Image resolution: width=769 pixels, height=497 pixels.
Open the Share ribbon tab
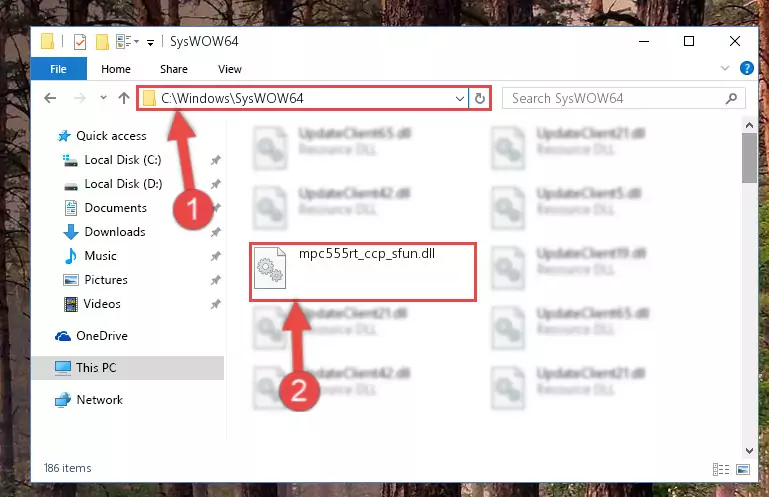pos(174,69)
